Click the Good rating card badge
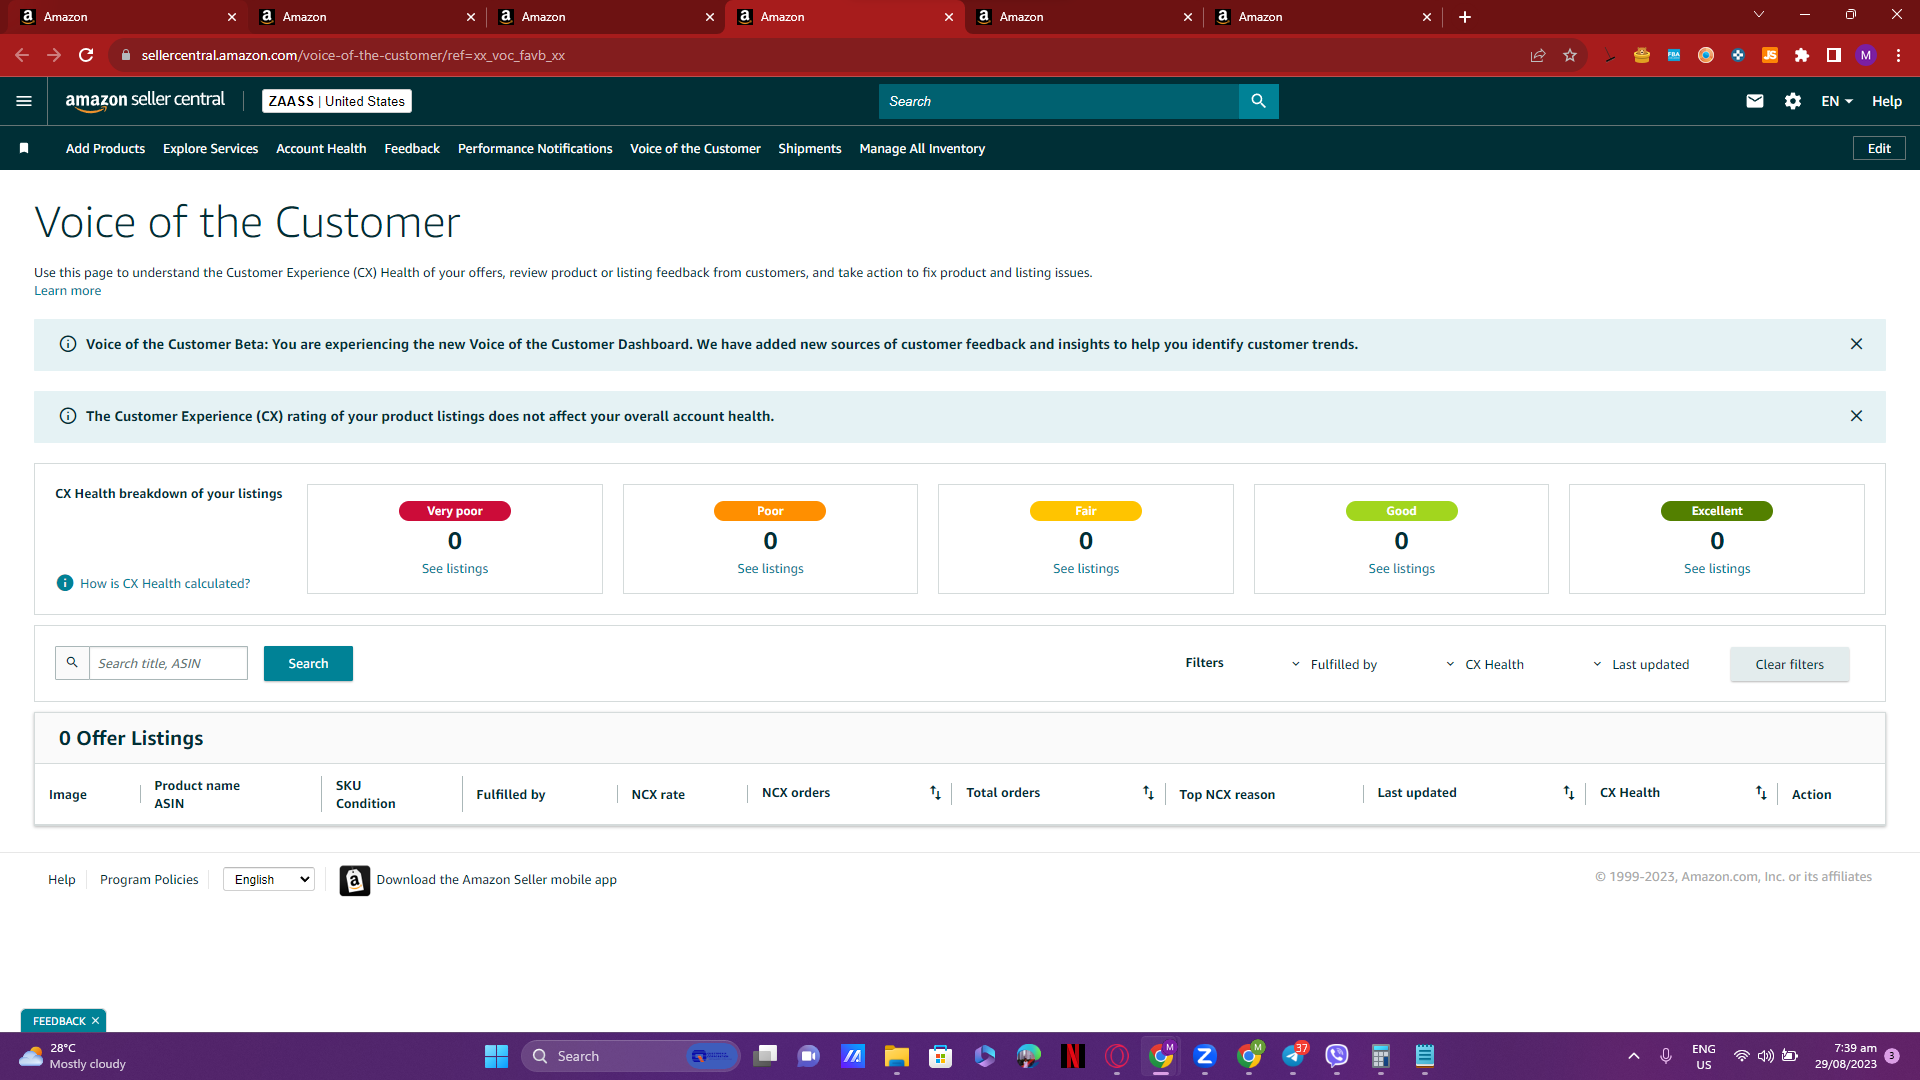The width and height of the screenshot is (1920, 1080). pos(1401,511)
